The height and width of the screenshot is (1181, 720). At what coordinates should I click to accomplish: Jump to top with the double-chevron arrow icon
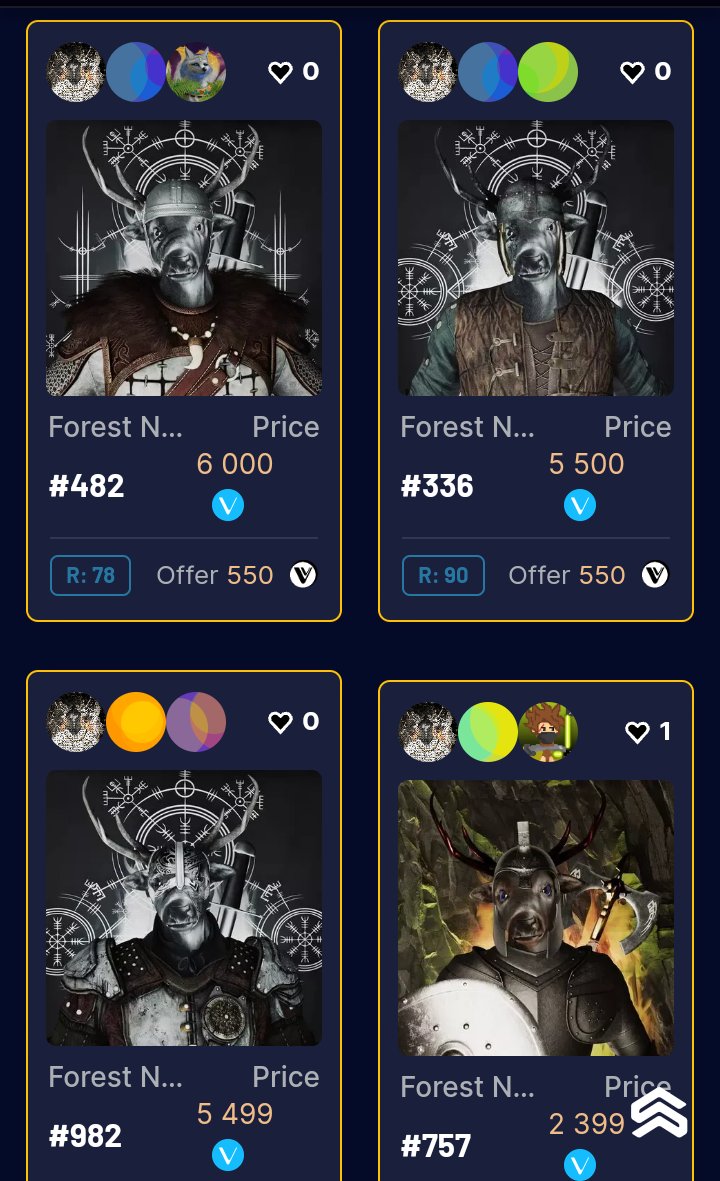(x=659, y=1113)
